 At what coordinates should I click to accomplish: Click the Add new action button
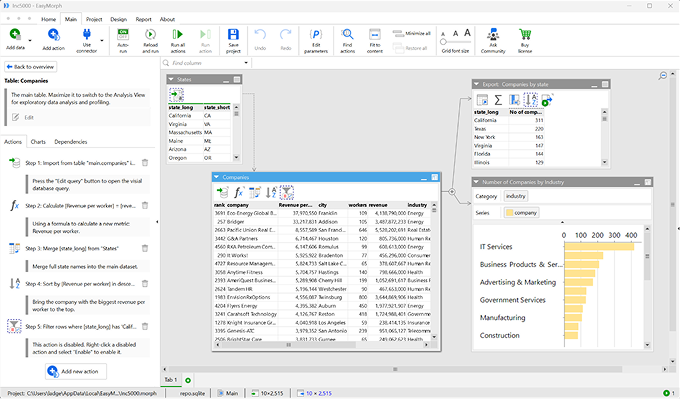(x=76, y=371)
